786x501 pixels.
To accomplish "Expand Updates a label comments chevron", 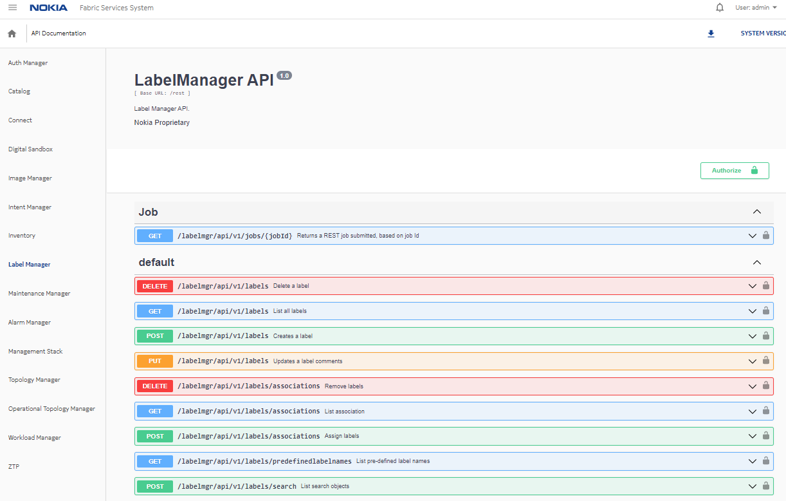I will (752, 361).
